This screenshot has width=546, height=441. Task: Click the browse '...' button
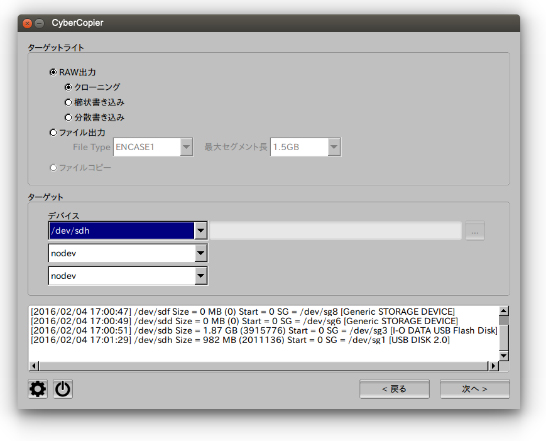[475, 231]
